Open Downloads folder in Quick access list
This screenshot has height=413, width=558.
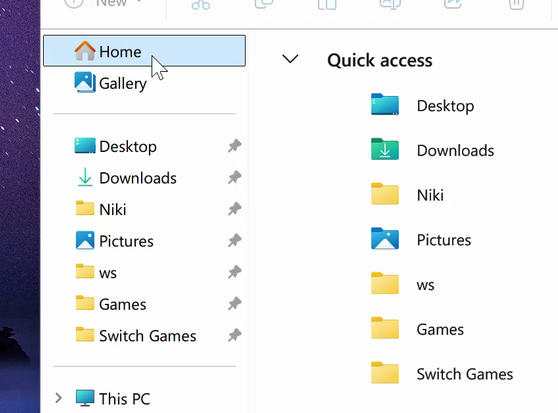pyautogui.click(x=432, y=150)
